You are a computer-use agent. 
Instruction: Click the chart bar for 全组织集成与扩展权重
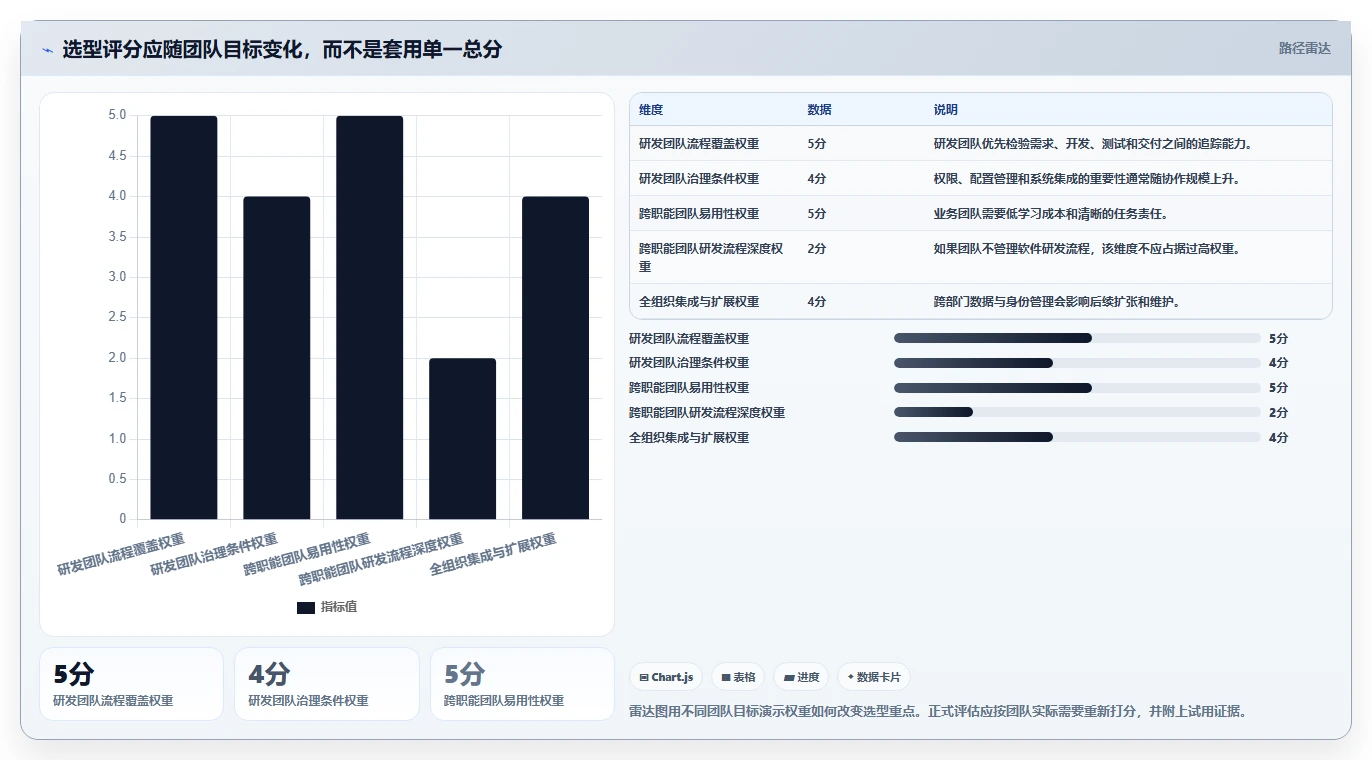pos(556,358)
